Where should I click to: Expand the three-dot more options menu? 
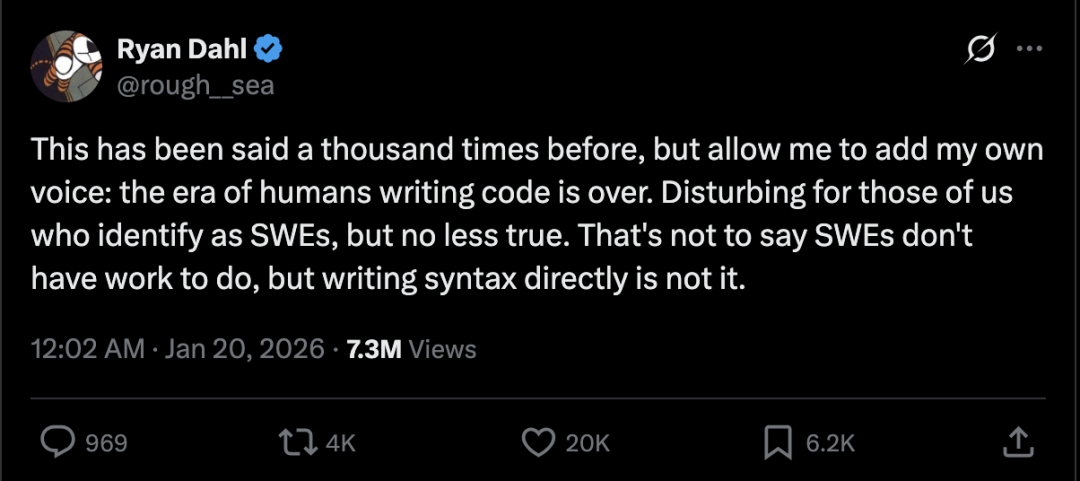click(1029, 48)
